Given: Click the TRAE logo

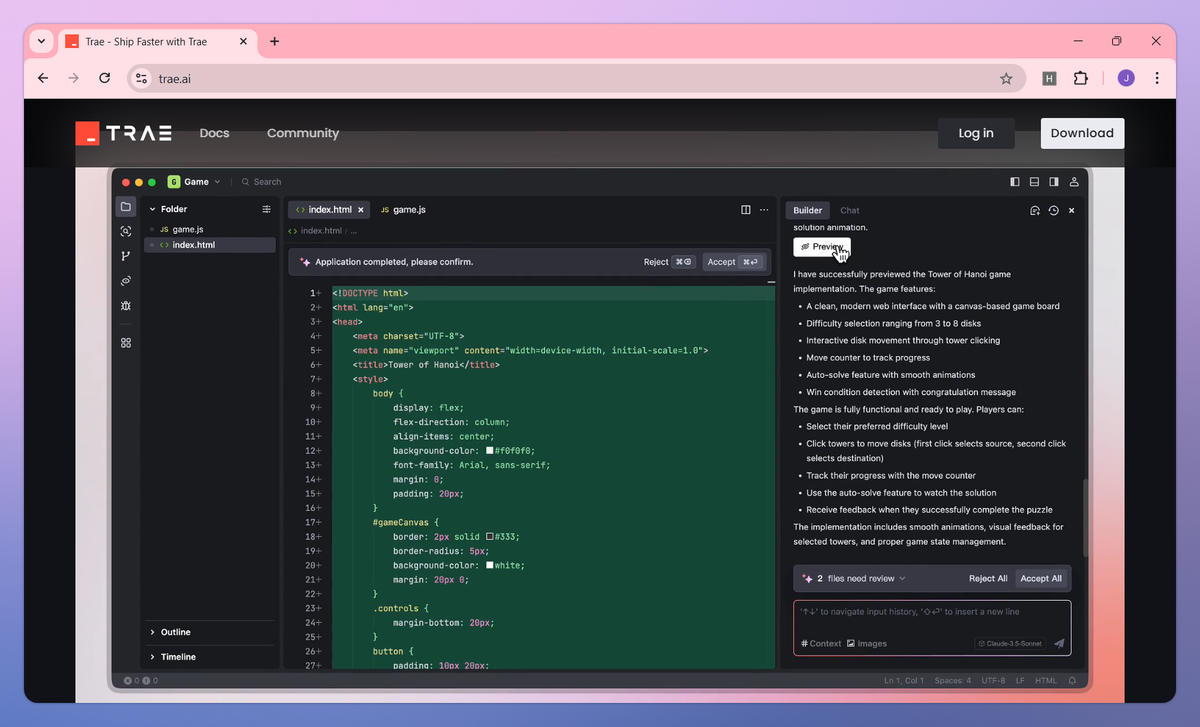Looking at the screenshot, I should (124, 133).
